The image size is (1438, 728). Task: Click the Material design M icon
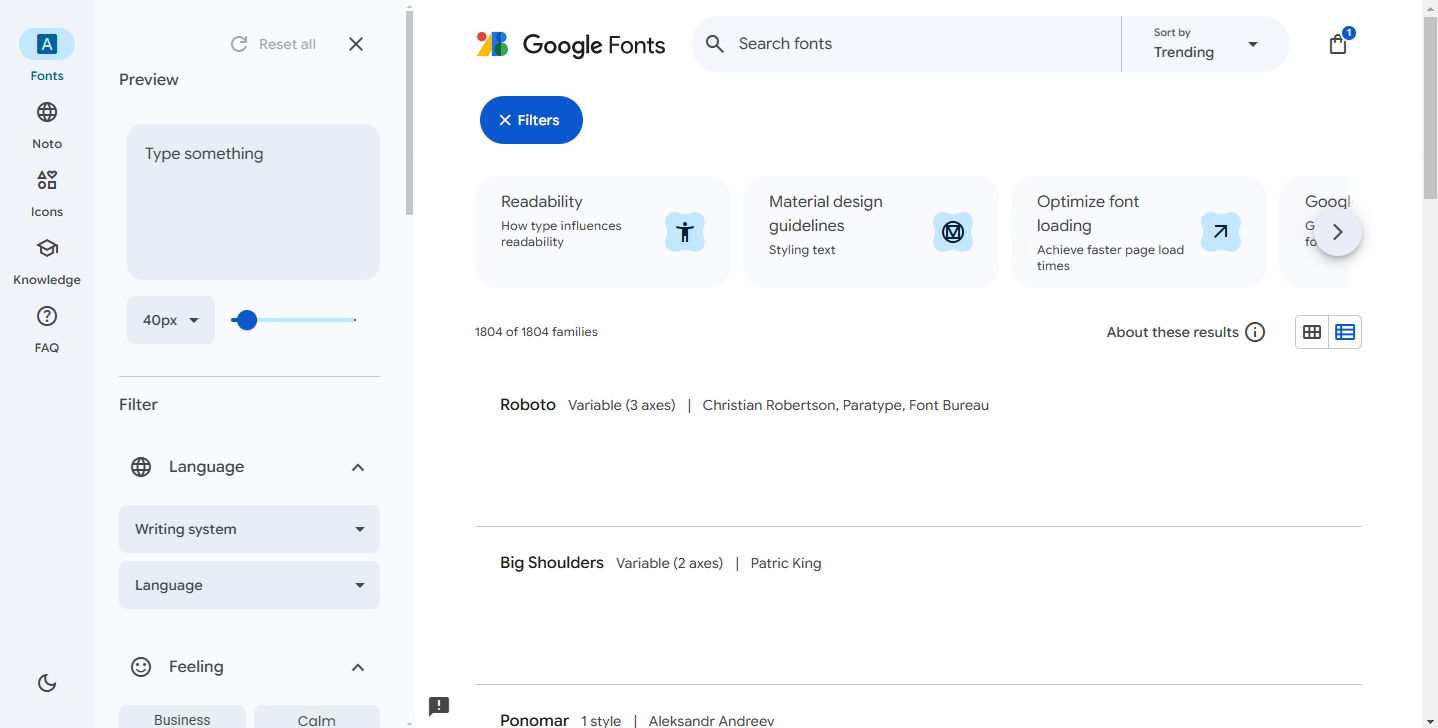(953, 232)
